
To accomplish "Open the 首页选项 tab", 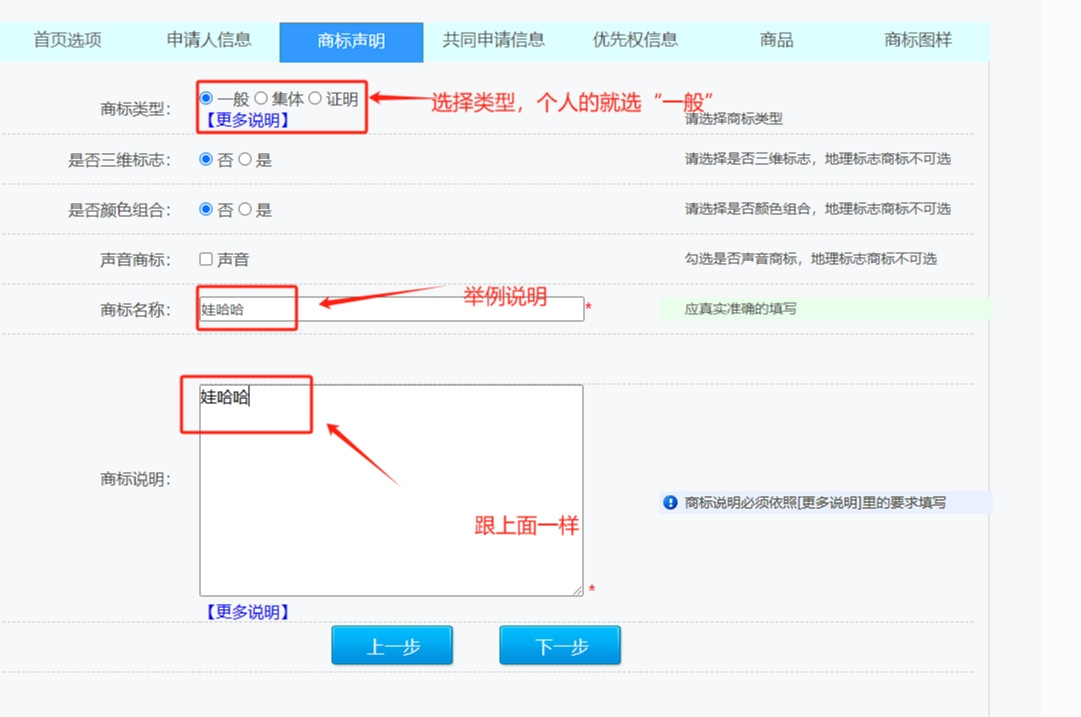I will point(67,41).
